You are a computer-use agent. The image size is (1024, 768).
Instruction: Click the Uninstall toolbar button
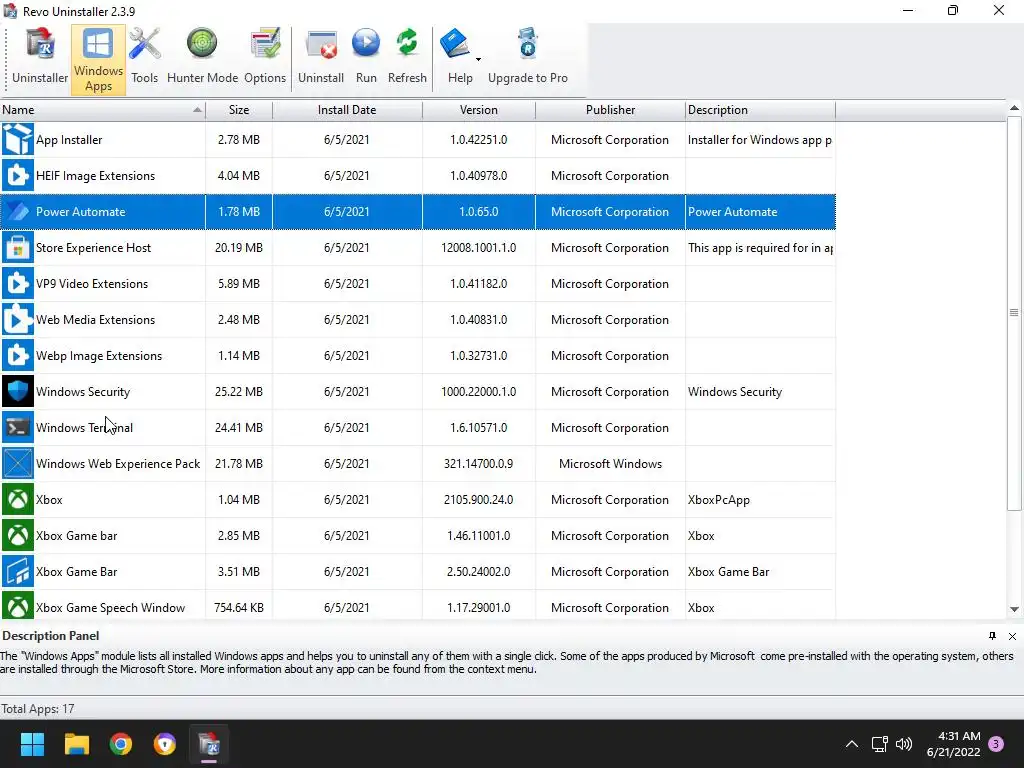click(x=321, y=59)
